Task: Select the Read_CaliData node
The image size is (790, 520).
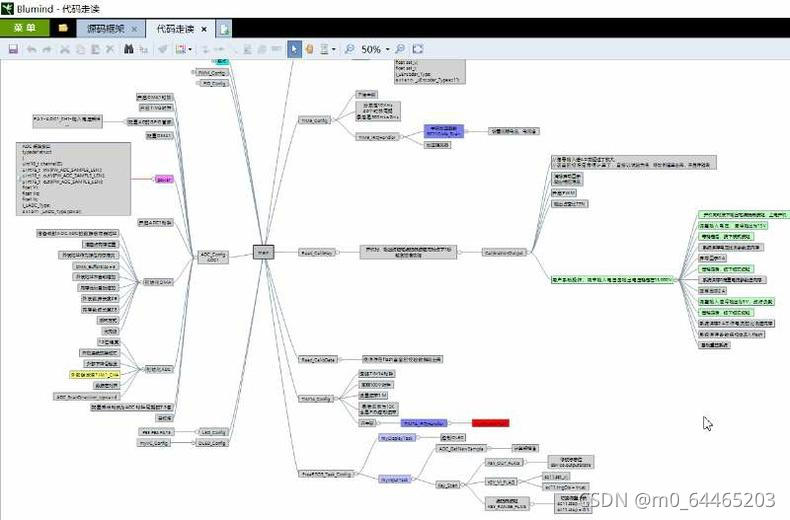Action: coord(317,359)
